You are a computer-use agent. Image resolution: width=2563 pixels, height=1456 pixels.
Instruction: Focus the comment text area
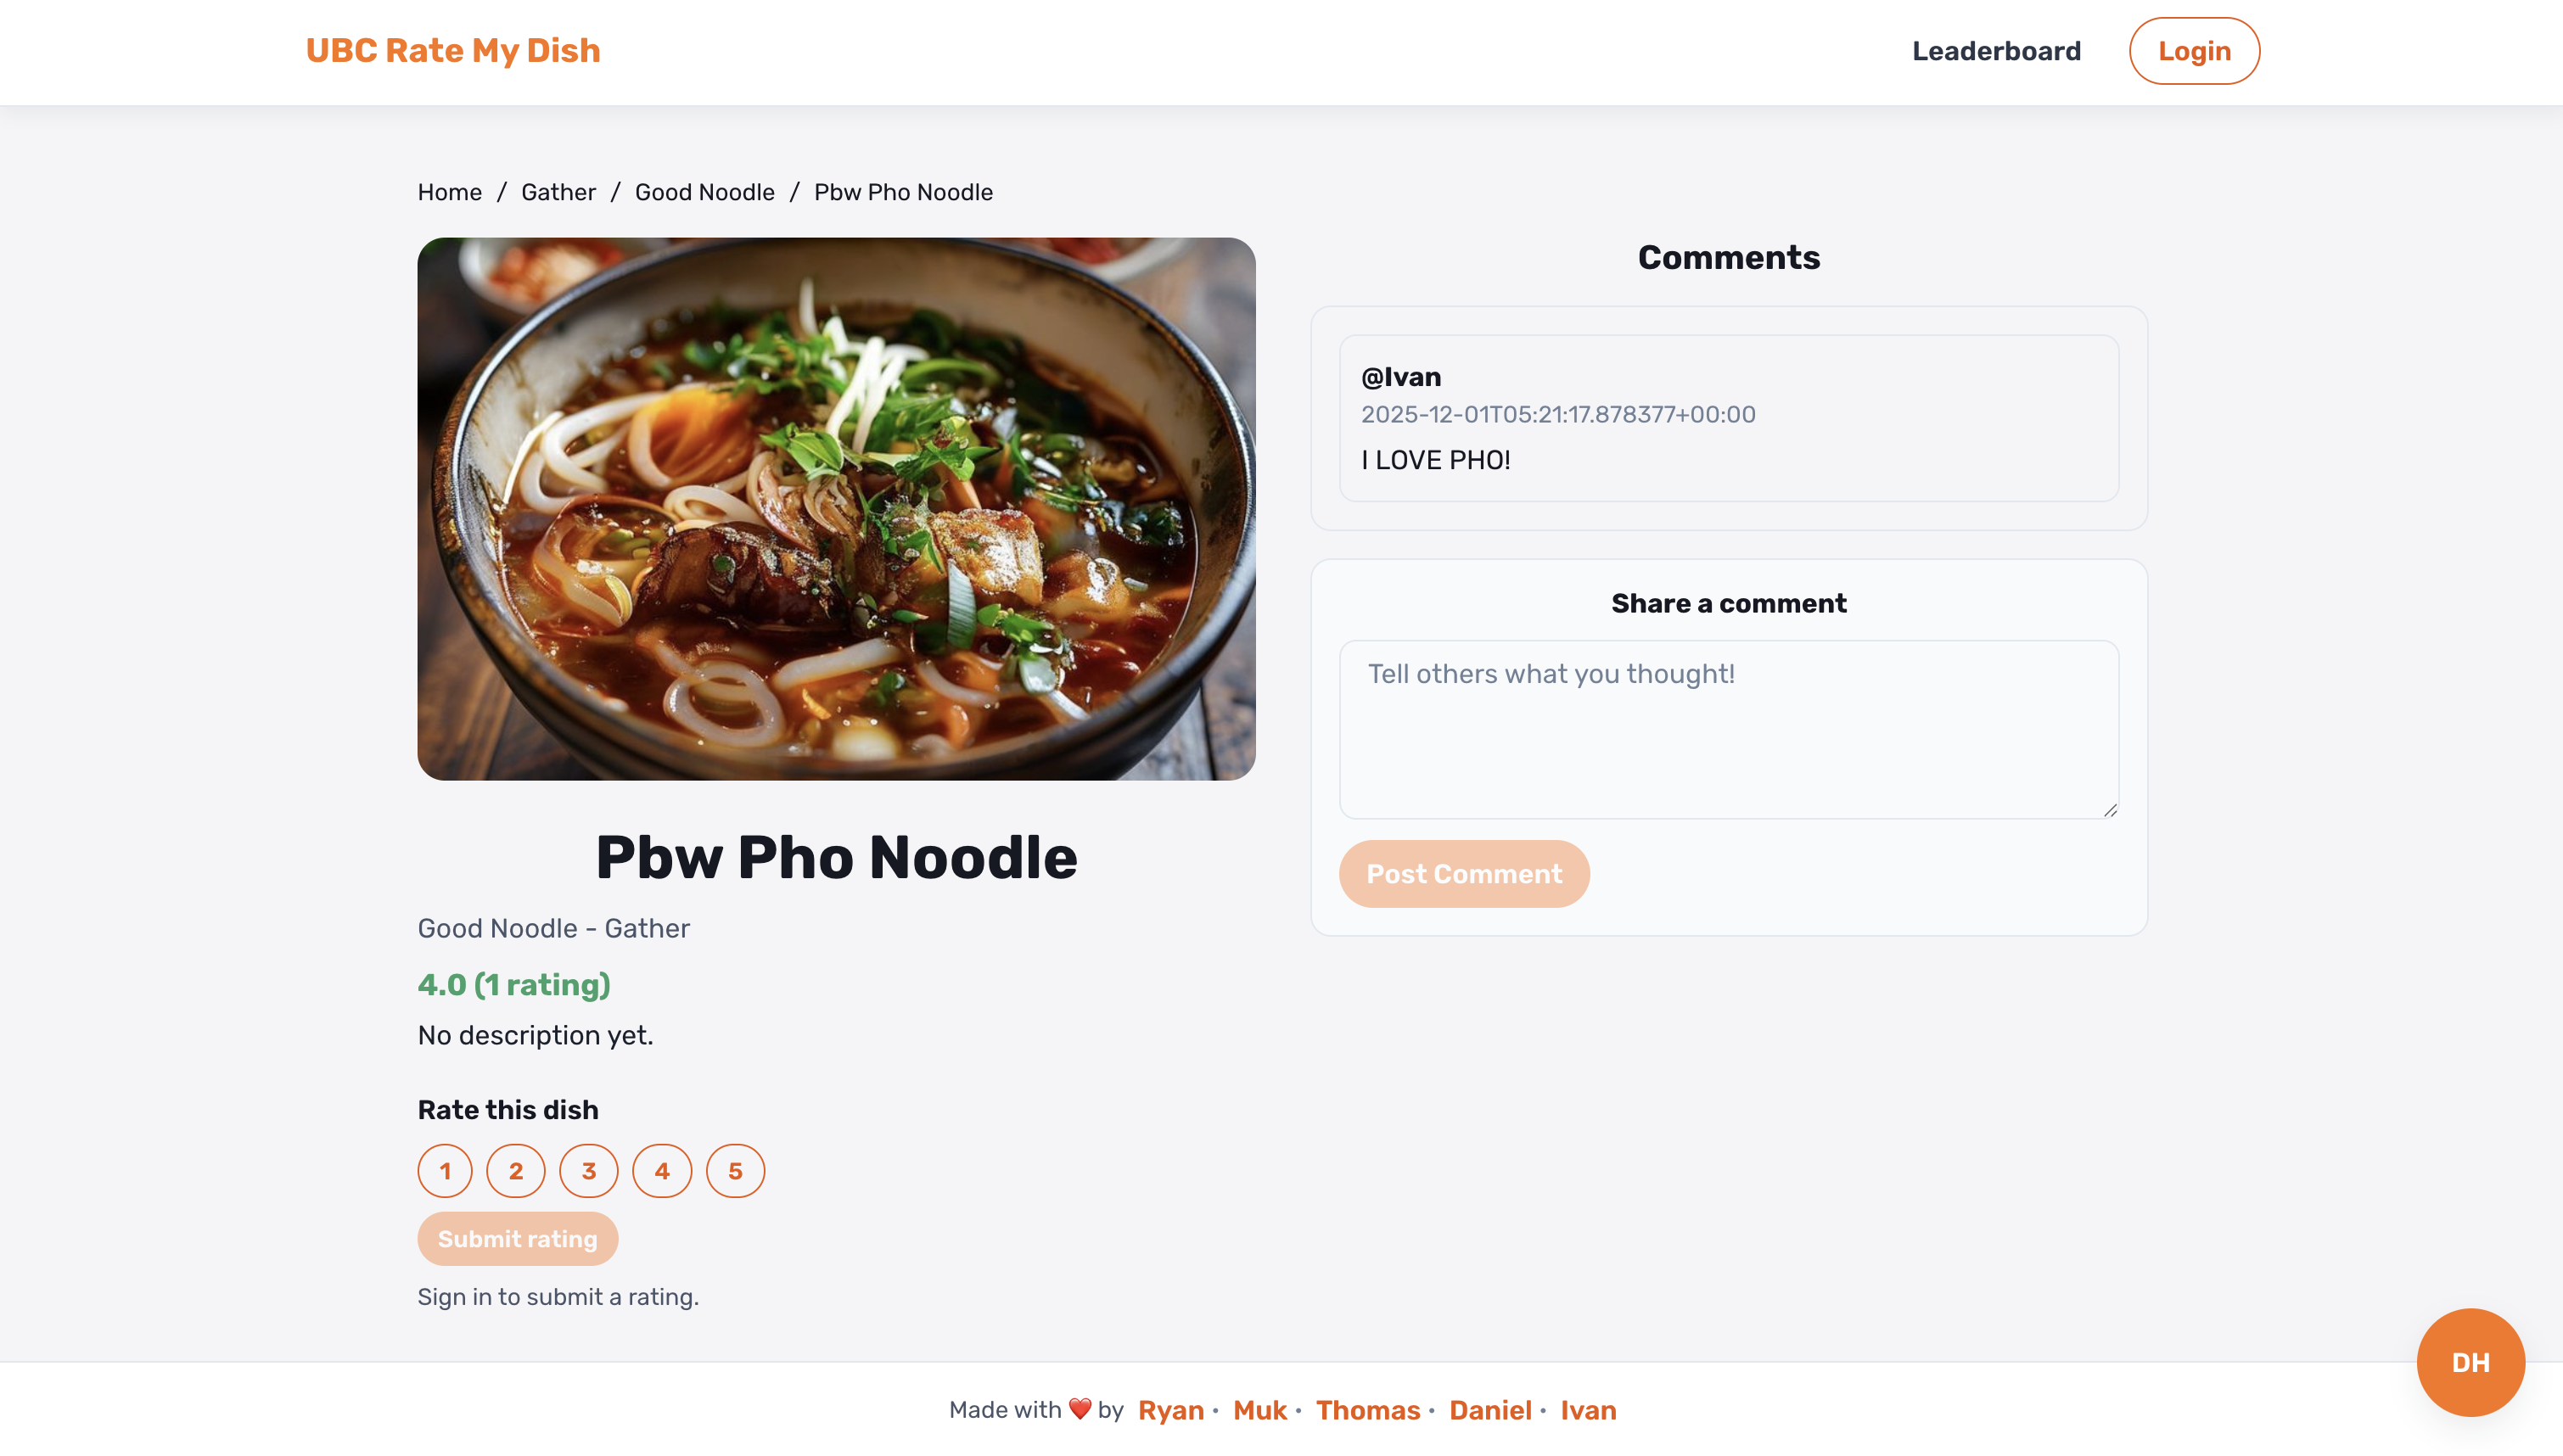click(x=1729, y=730)
